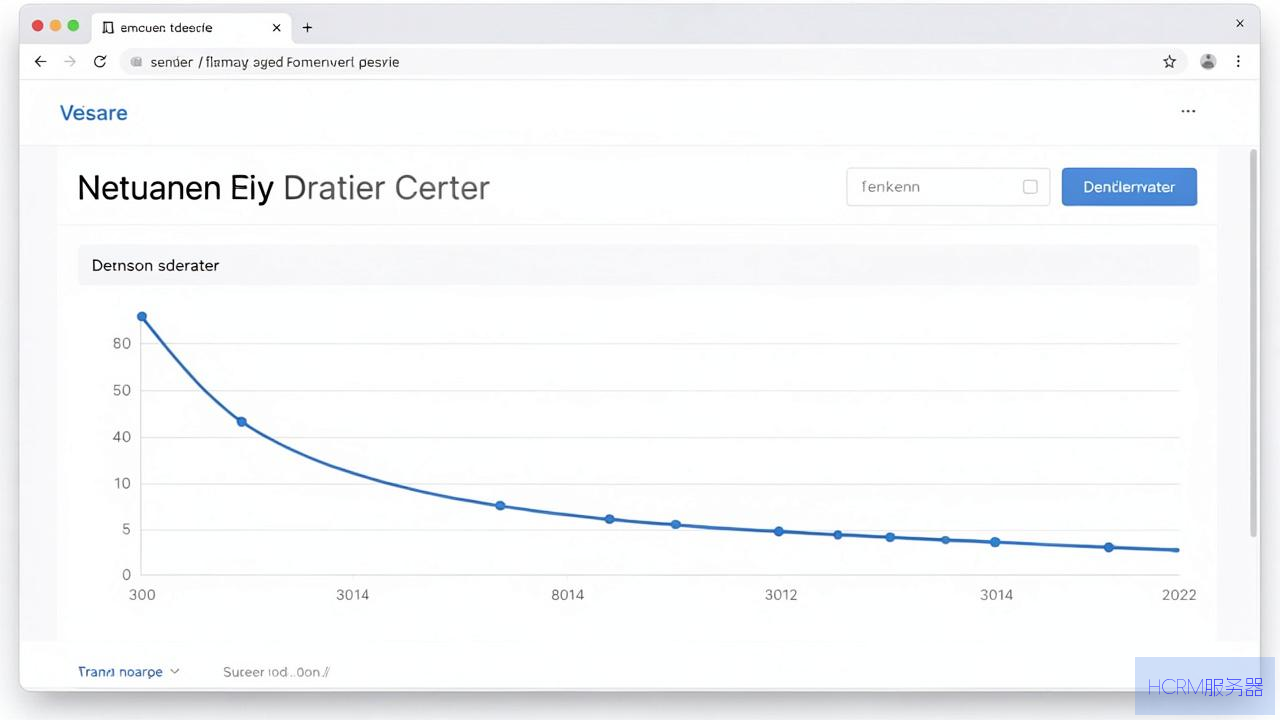Click the Sueer iod link at bottom
The width and height of the screenshot is (1280, 720).
coord(276,672)
